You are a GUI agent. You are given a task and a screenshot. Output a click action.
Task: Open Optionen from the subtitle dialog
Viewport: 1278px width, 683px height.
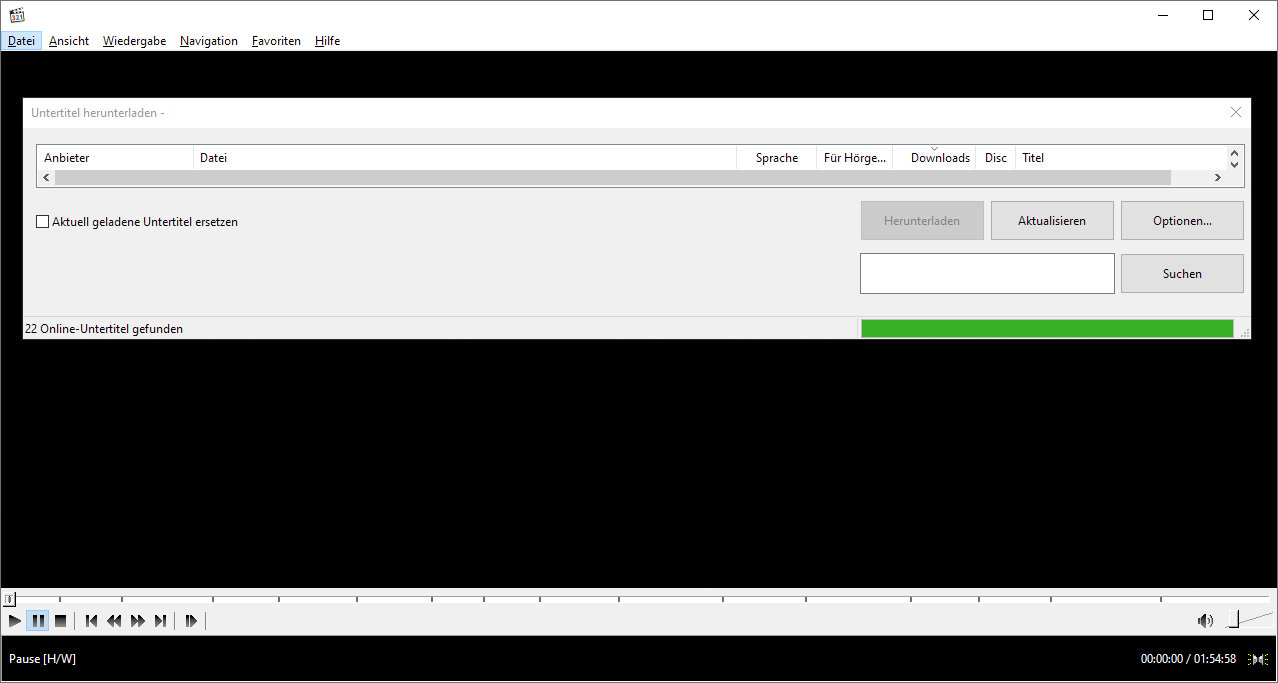coord(1182,220)
